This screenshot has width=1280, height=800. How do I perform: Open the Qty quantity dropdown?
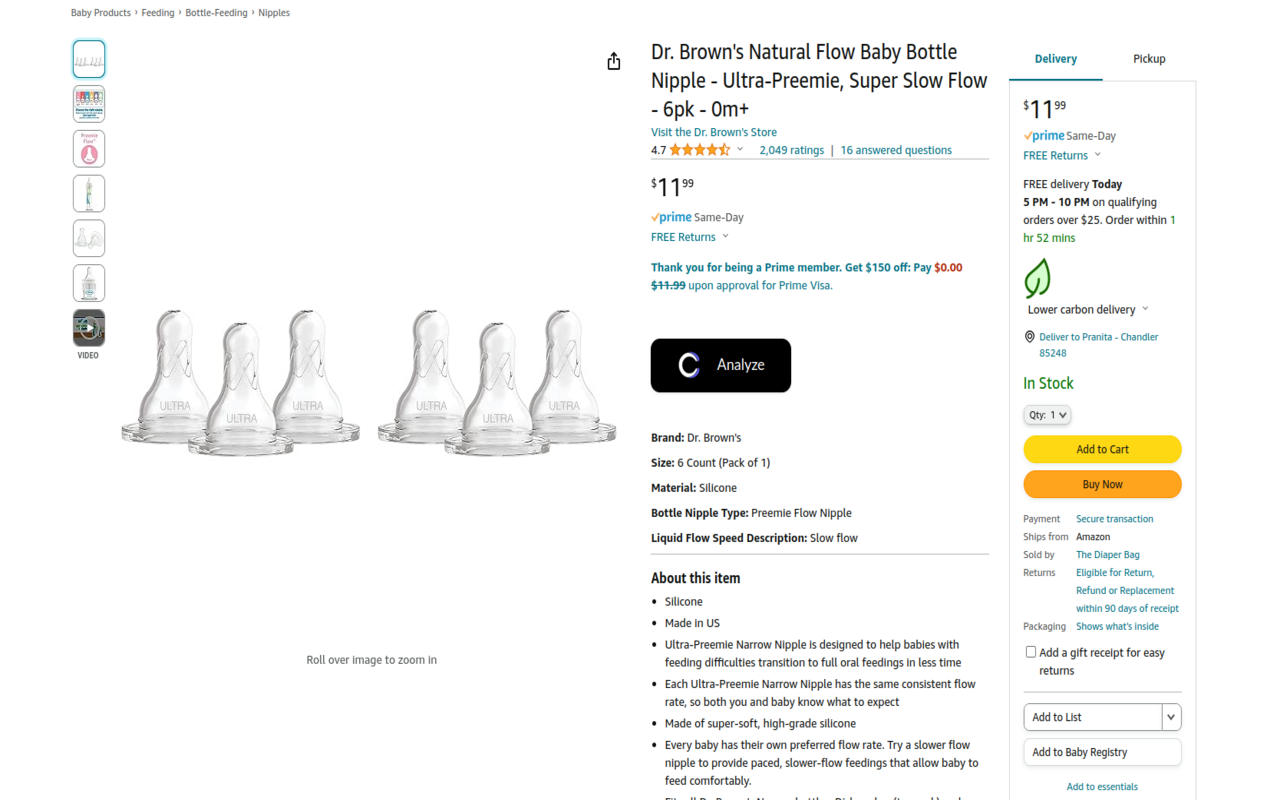point(1047,415)
